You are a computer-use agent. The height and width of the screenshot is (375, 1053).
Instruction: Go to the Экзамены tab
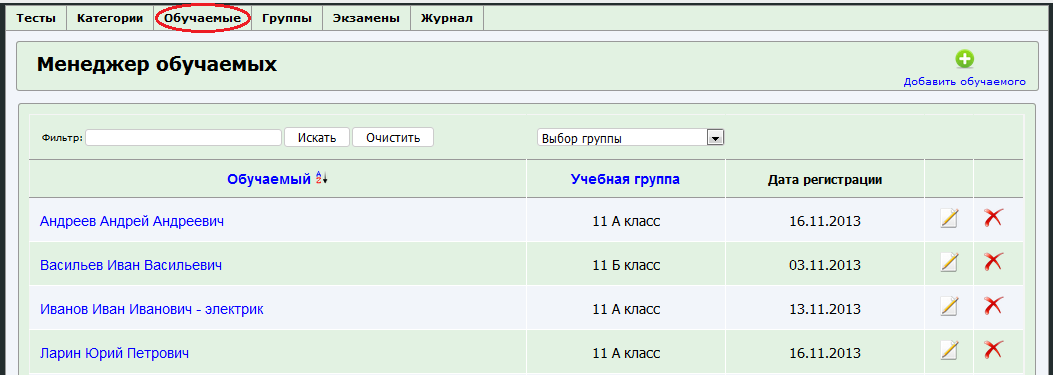click(x=367, y=18)
